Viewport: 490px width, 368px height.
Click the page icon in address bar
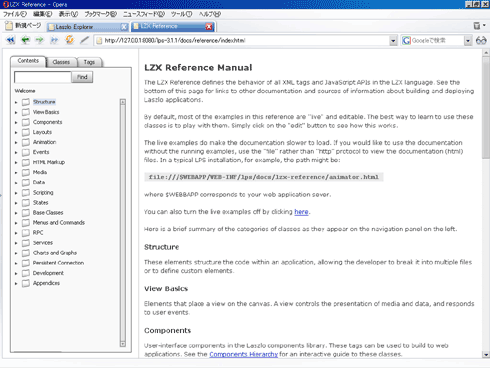(99, 41)
